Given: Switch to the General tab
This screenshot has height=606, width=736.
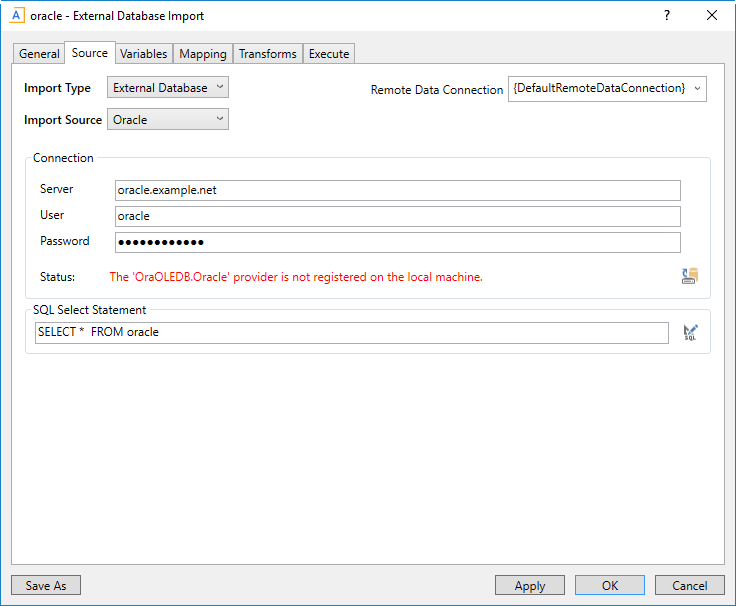Looking at the screenshot, I should 39,54.
